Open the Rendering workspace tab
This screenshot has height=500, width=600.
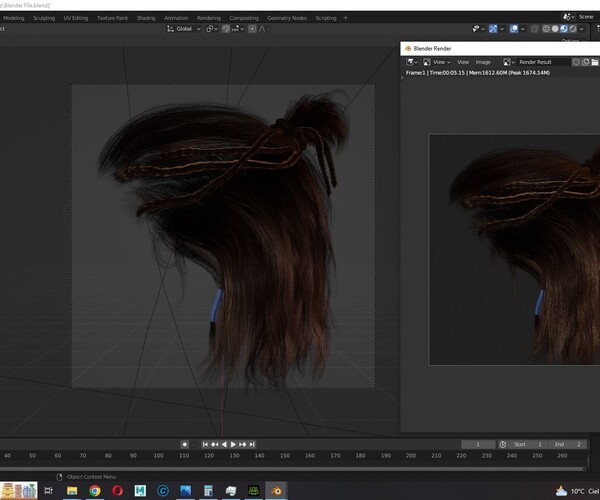(x=209, y=18)
